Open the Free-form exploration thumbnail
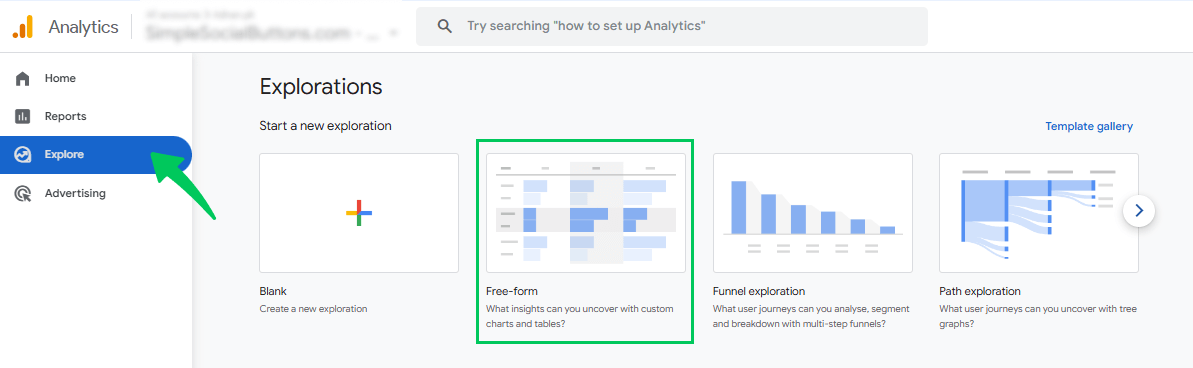This screenshot has height=368, width=1193. [586, 213]
